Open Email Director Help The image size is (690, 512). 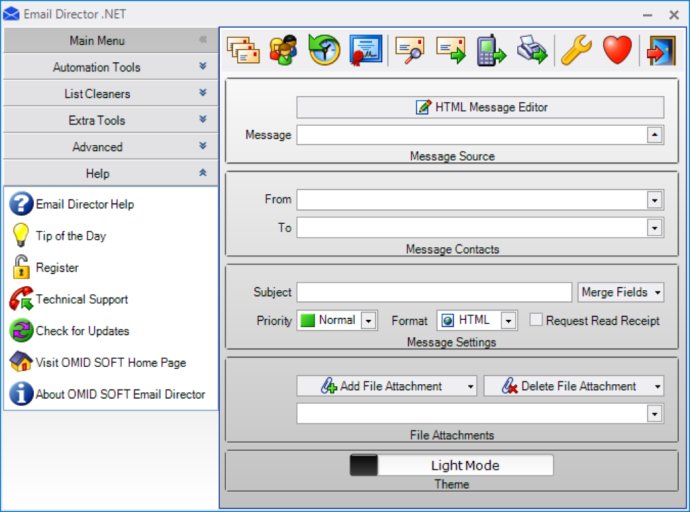point(85,204)
